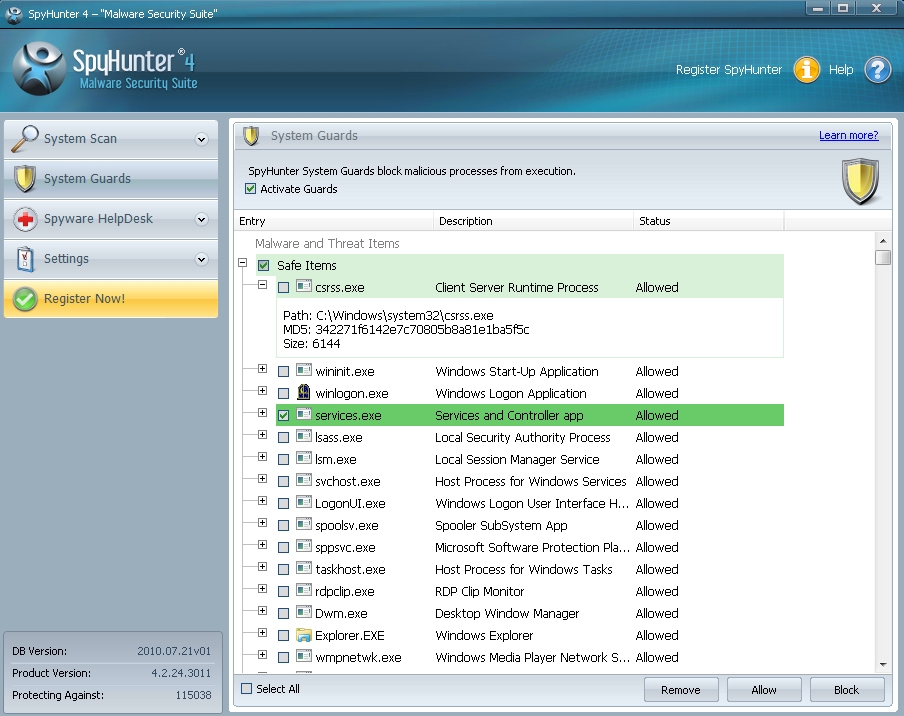Open the Learn more link
Screen dimensions: 904x716
tap(848, 136)
